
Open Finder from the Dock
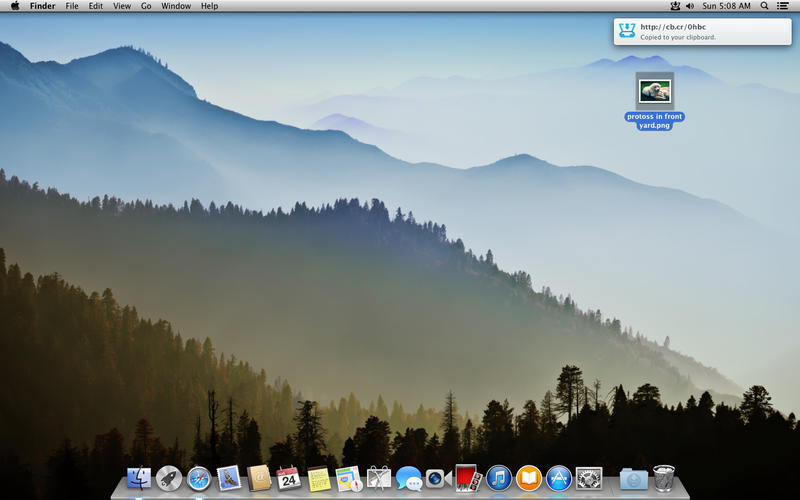tap(139, 479)
